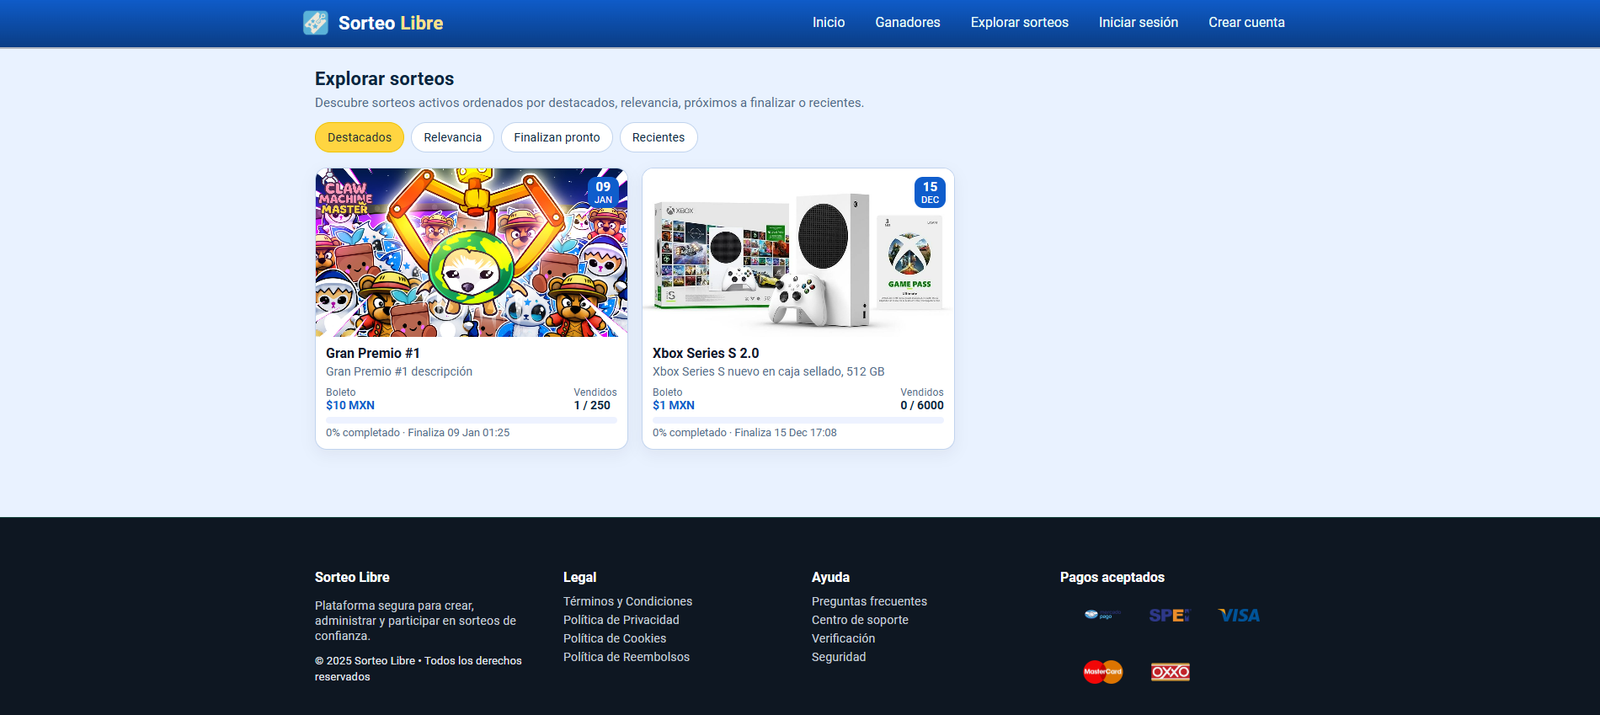Go to Explorar sorteos in the nav bar
Viewport: 1600px width, 715px height.
pos(1019,22)
